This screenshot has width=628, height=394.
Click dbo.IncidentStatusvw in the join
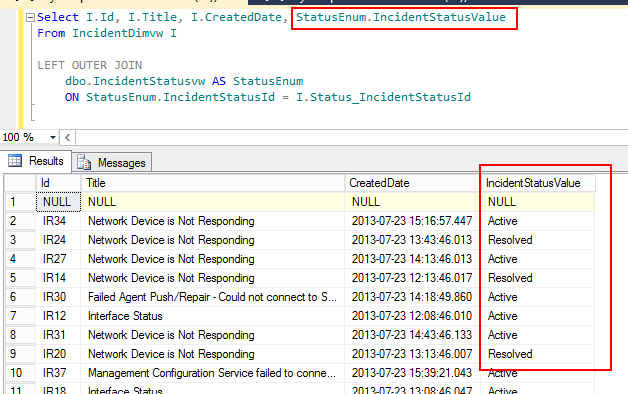click(x=135, y=81)
